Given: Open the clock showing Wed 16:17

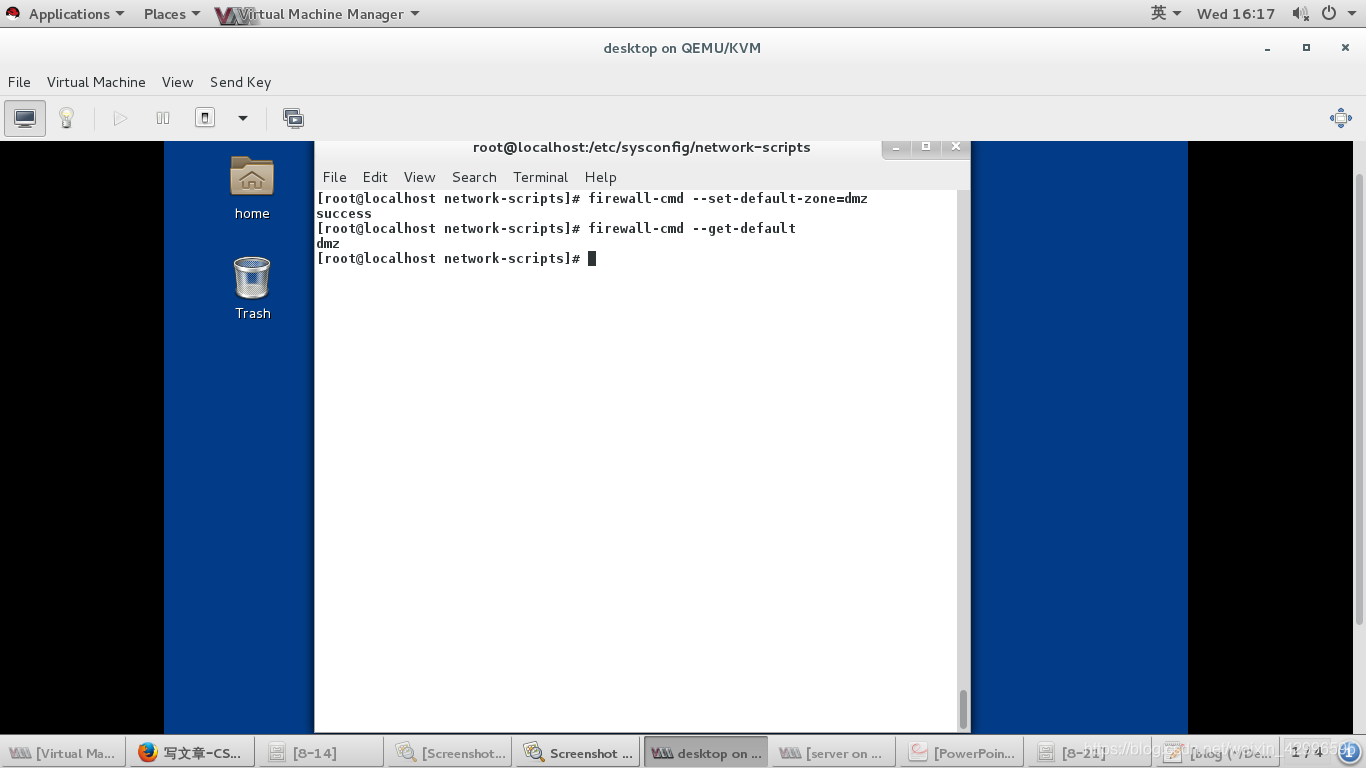Looking at the screenshot, I should point(1236,14).
